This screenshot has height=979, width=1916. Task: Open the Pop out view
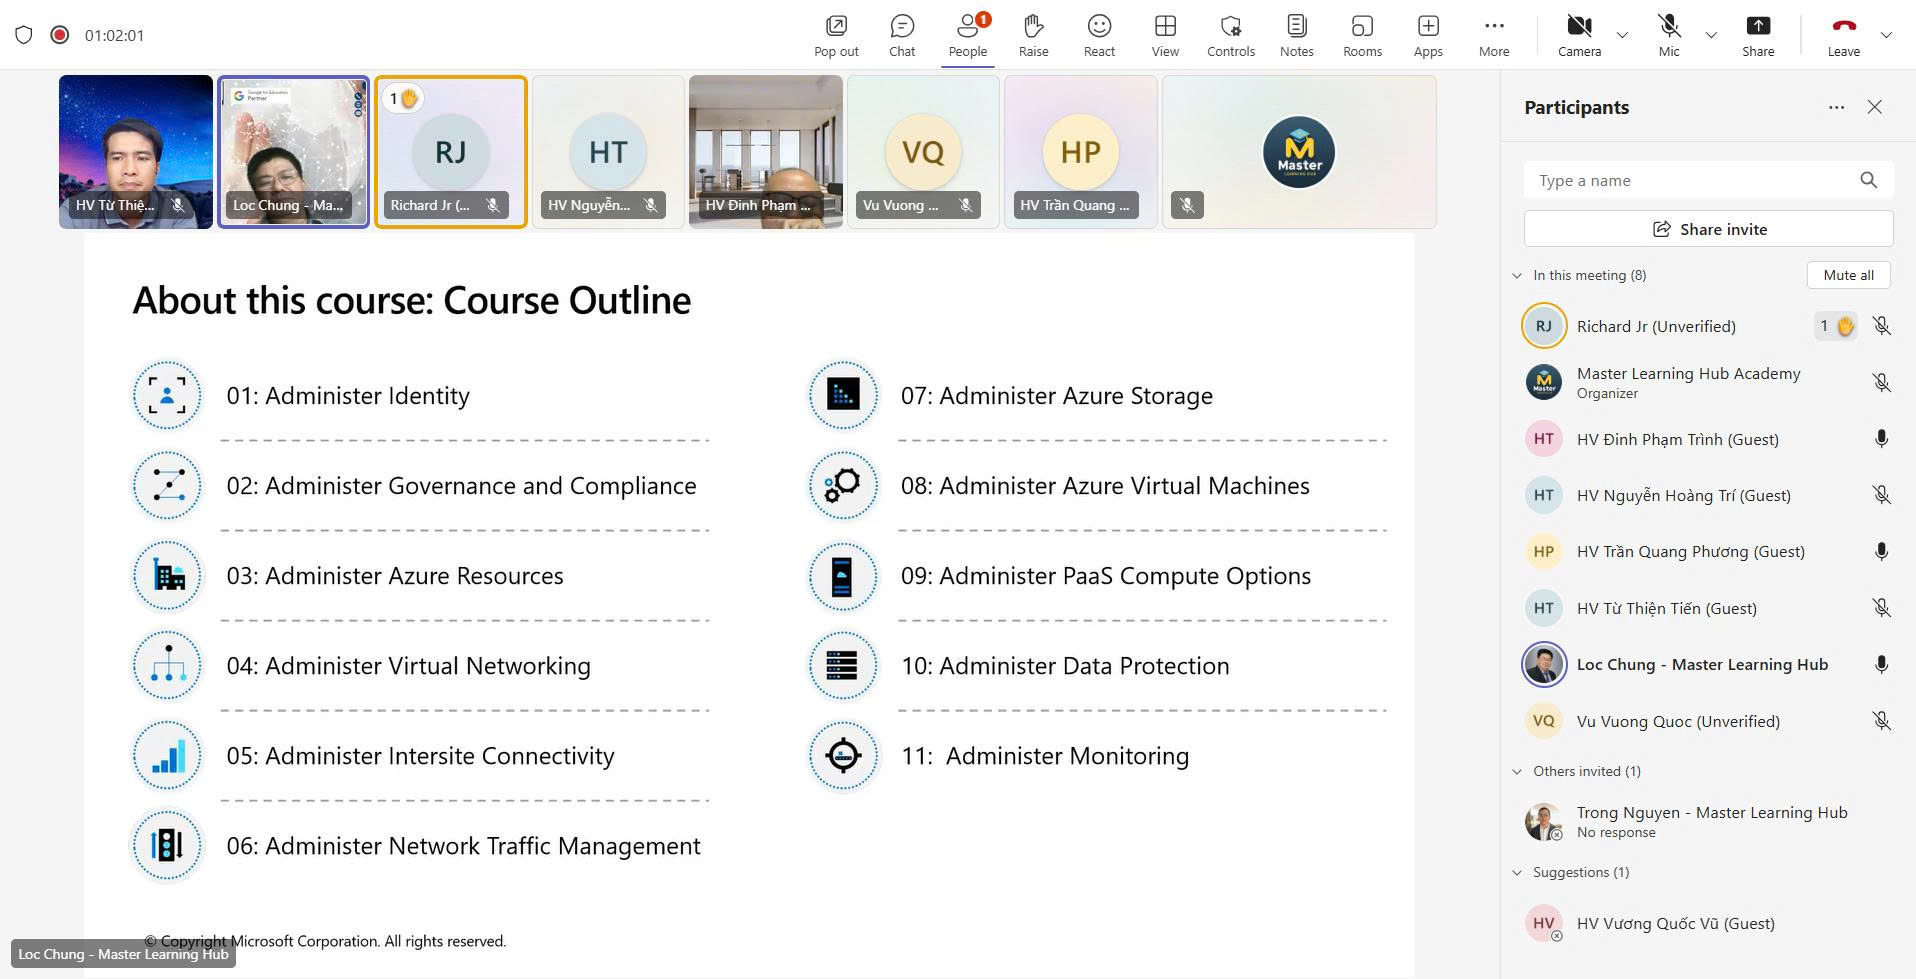(835, 35)
